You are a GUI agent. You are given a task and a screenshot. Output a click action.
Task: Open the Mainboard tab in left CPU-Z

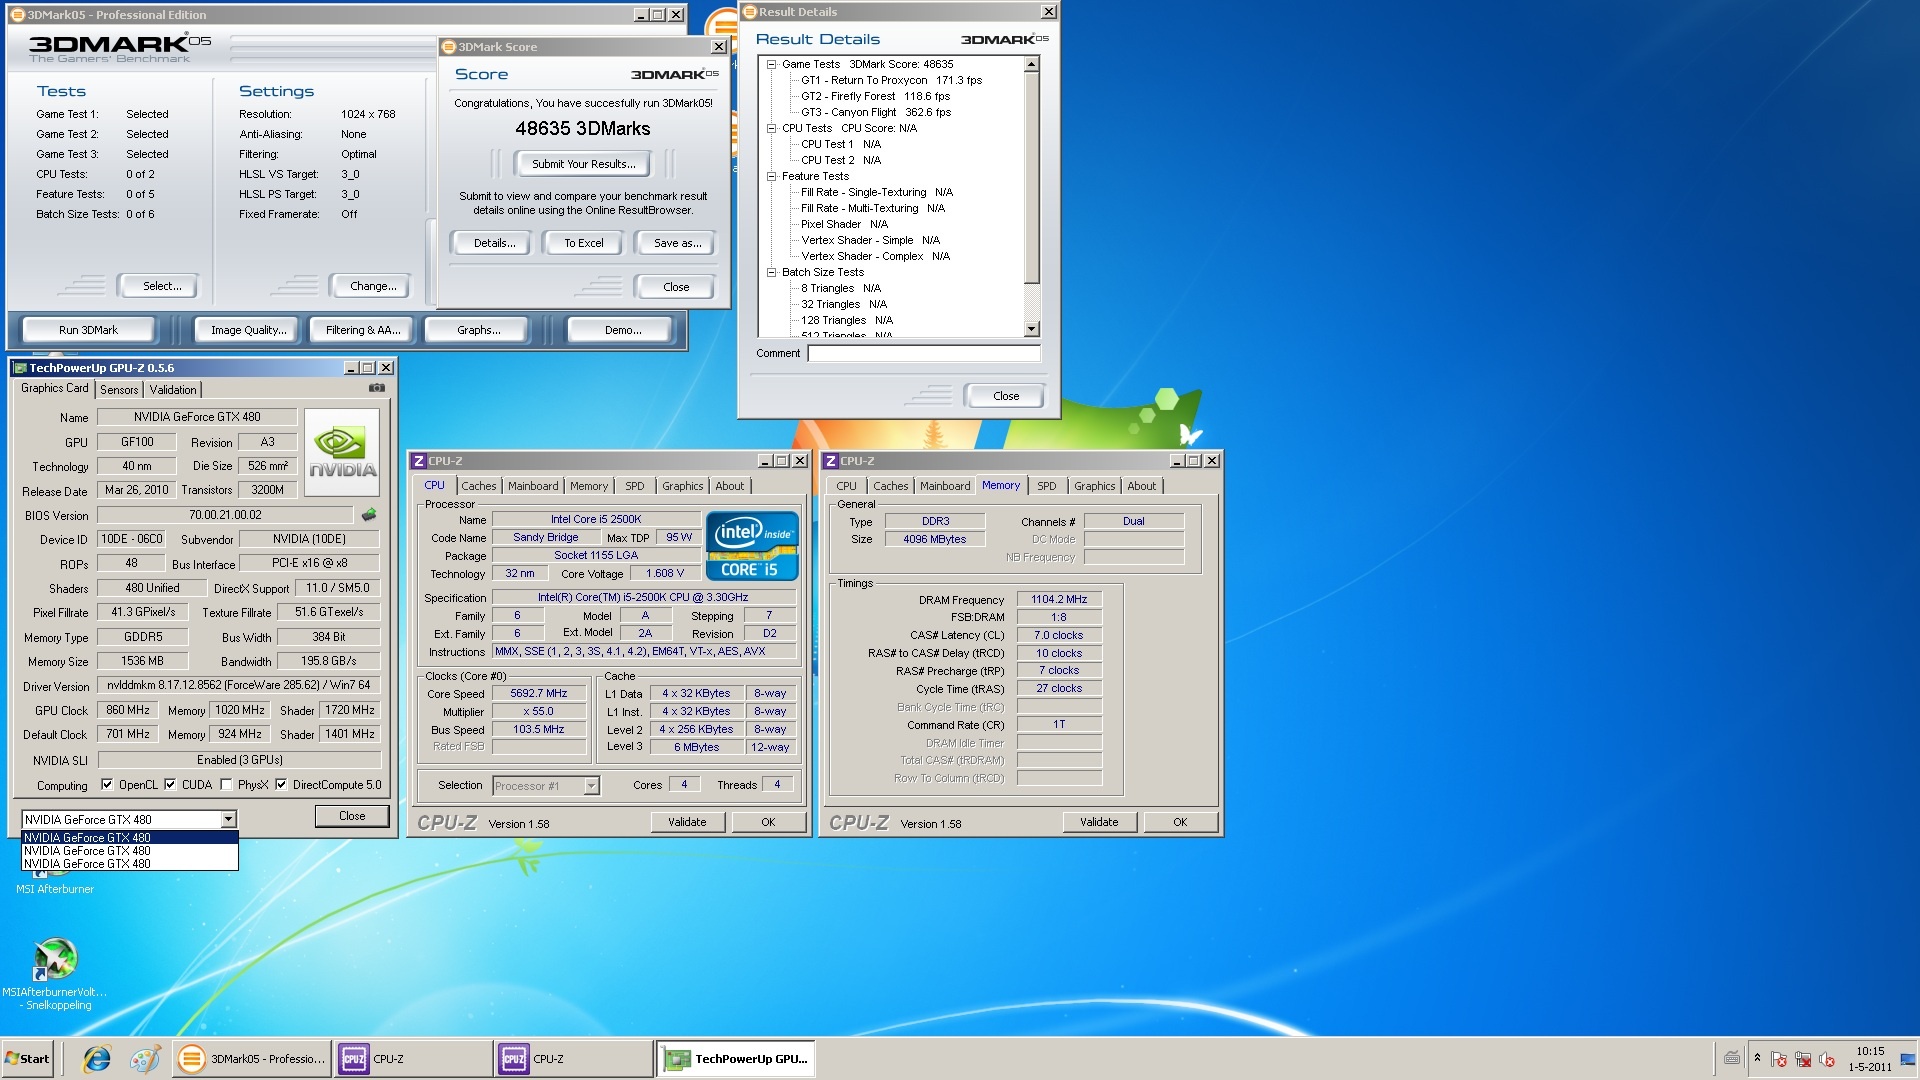click(x=532, y=486)
